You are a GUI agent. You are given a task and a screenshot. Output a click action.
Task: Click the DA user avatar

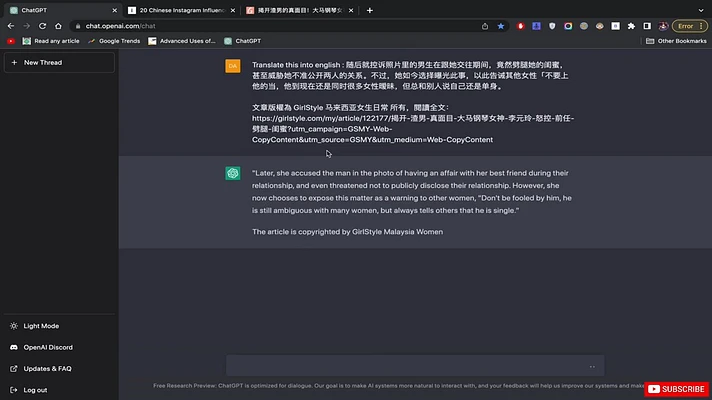233,66
